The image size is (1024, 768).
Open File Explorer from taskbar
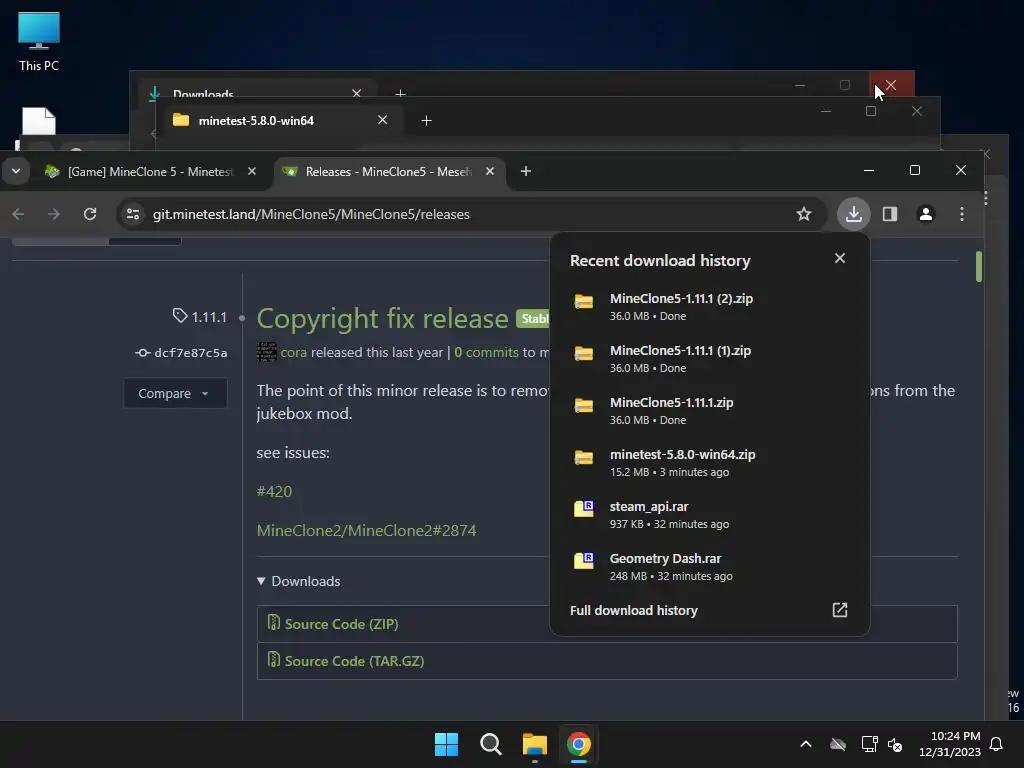click(x=535, y=744)
